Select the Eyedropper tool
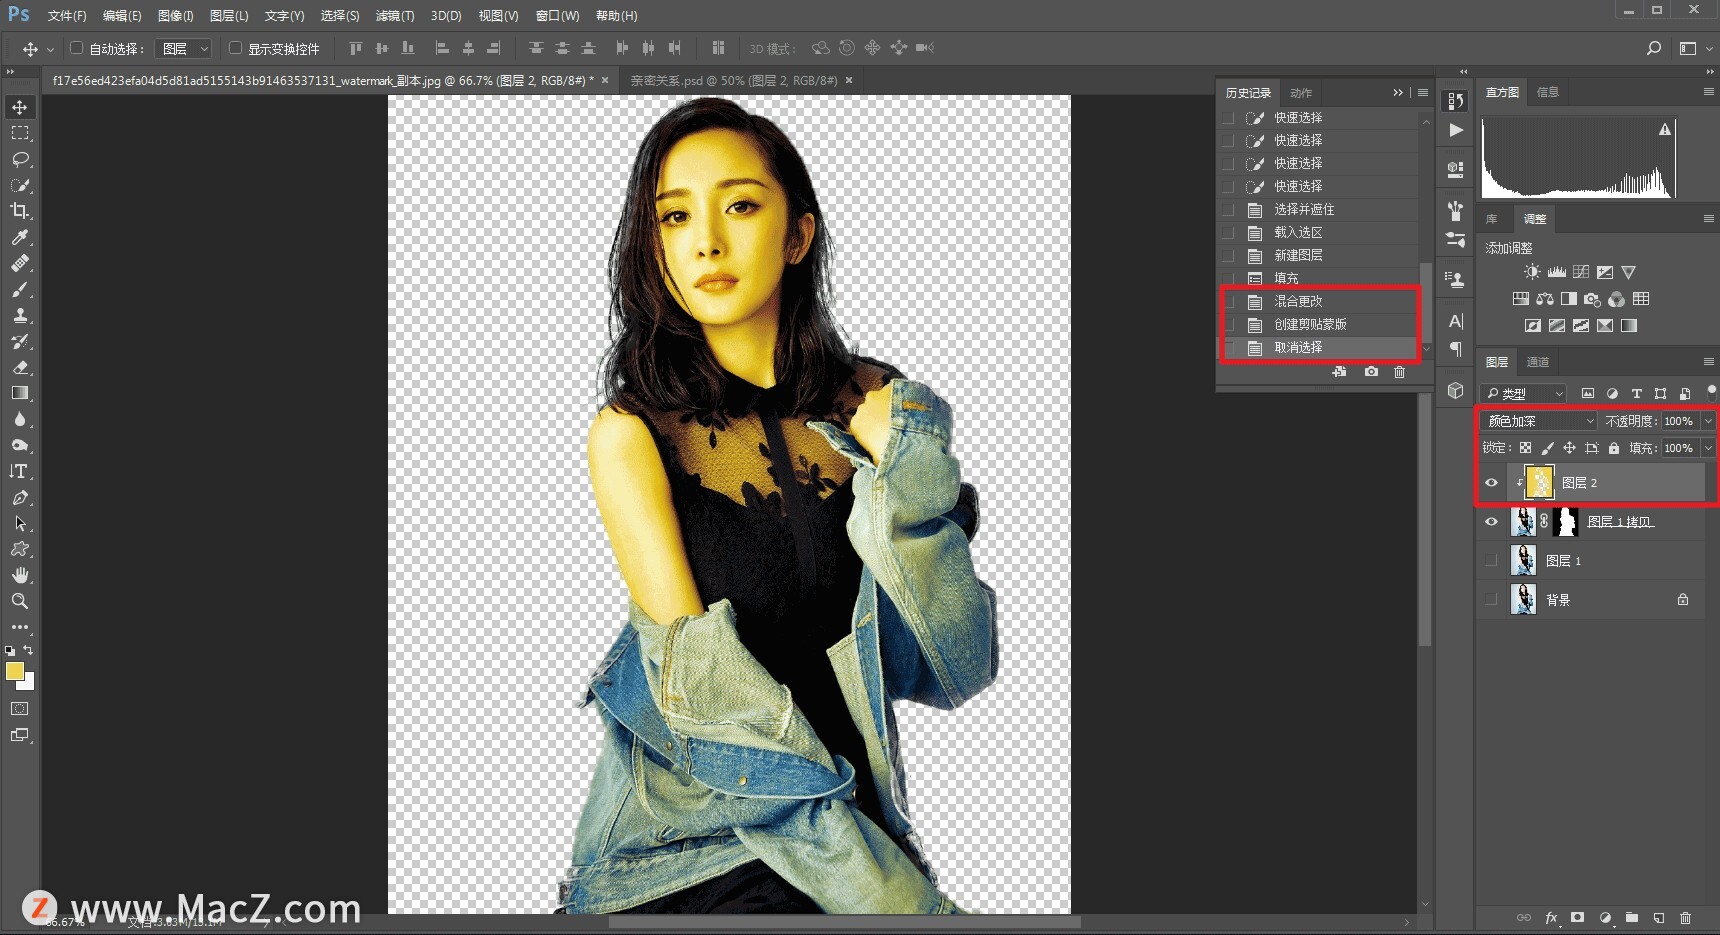Screen dimensions: 1720x935 pos(20,237)
